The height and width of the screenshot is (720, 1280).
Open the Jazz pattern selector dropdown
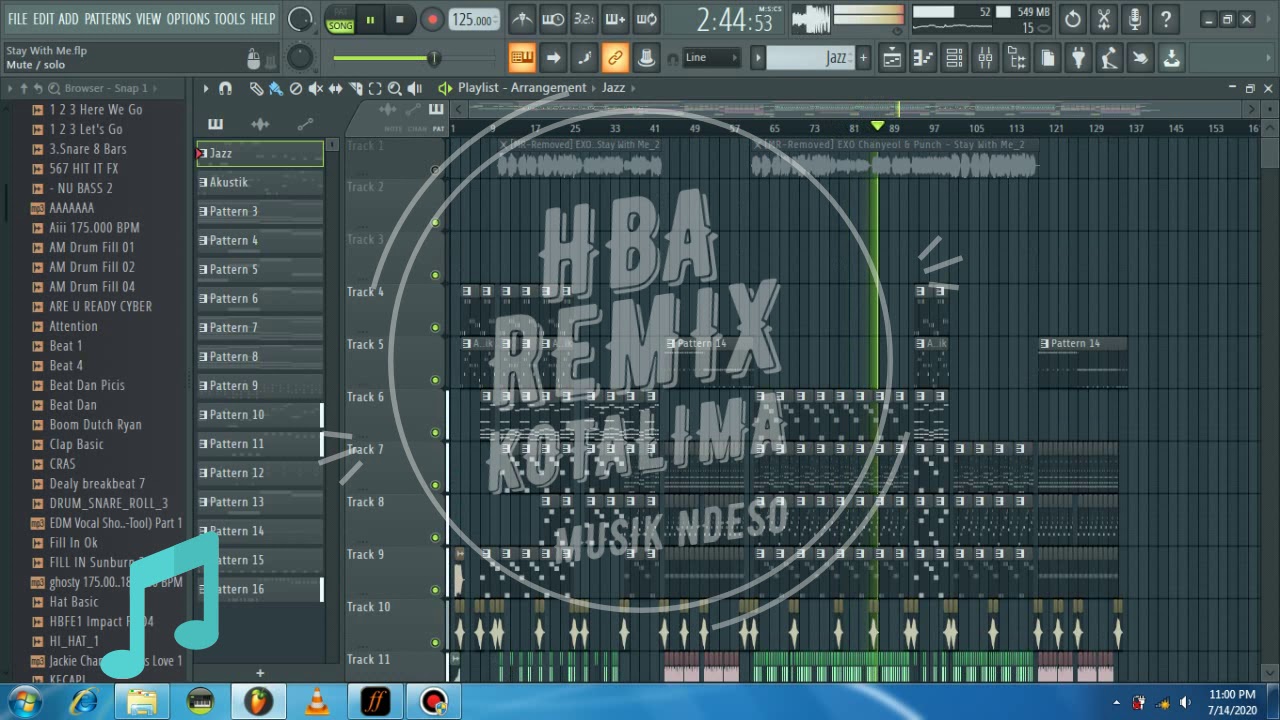810,58
